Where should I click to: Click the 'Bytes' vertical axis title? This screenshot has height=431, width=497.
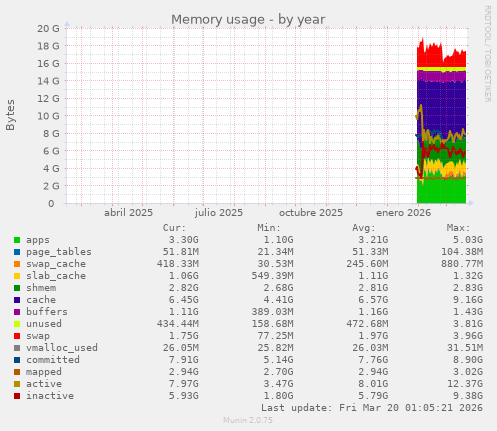tap(10, 115)
